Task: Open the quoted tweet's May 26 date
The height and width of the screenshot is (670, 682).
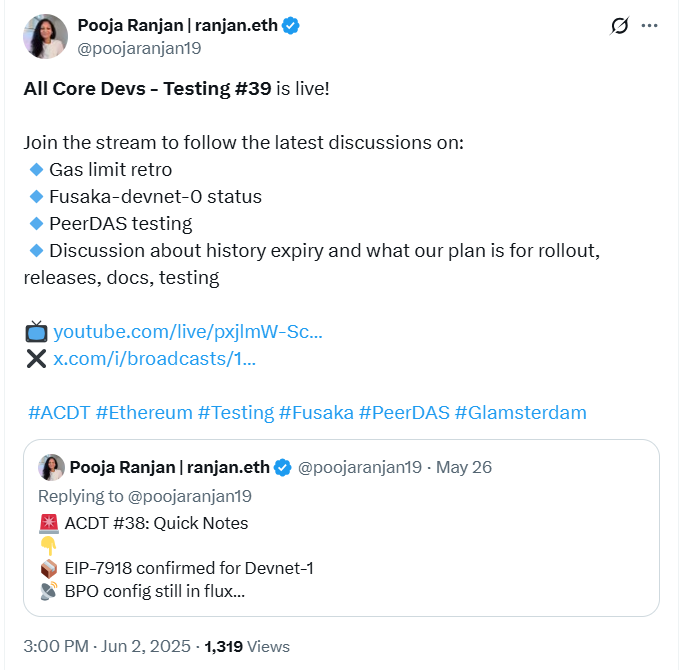Action: click(465, 467)
